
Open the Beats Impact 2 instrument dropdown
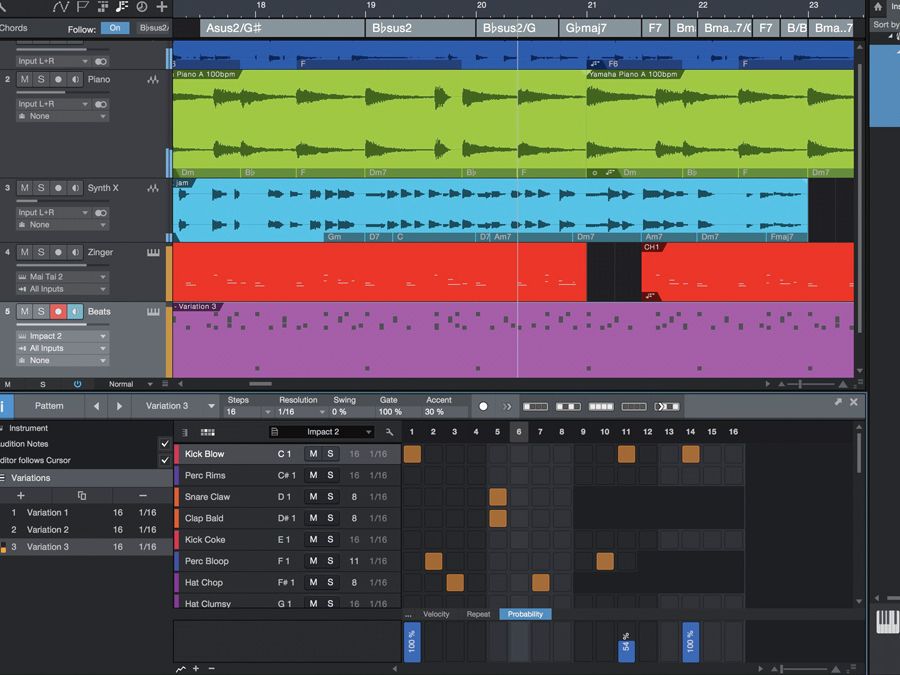62,336
